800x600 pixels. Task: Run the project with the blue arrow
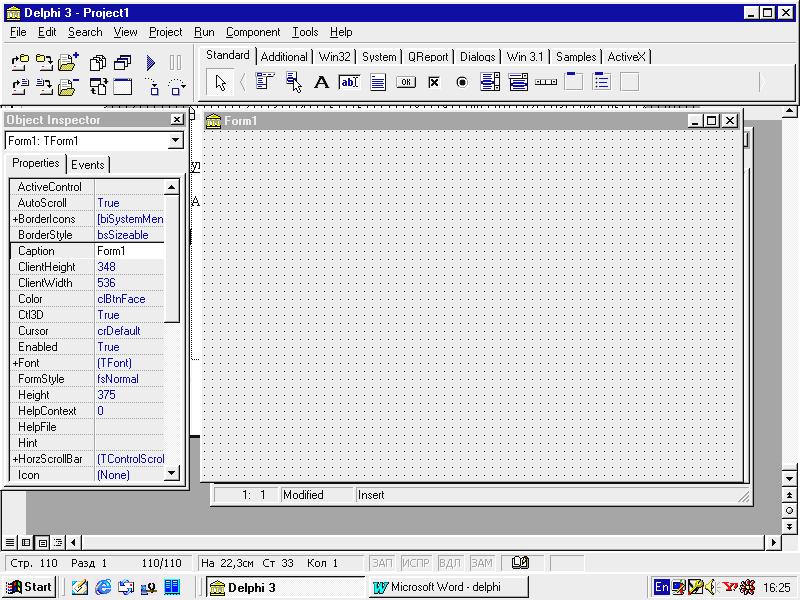coord(151,62)
